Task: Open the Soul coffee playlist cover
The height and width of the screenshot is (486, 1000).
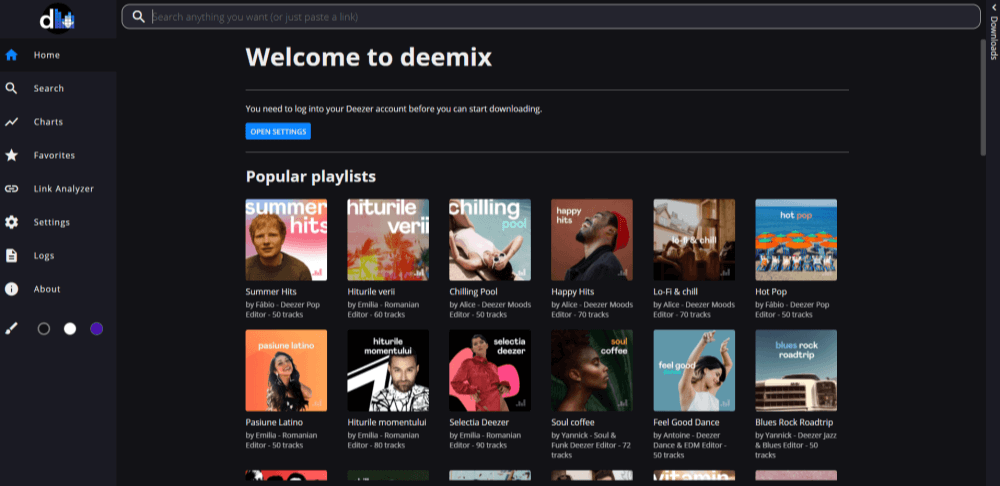Action: pyautogui.click(x=592, y=370)
